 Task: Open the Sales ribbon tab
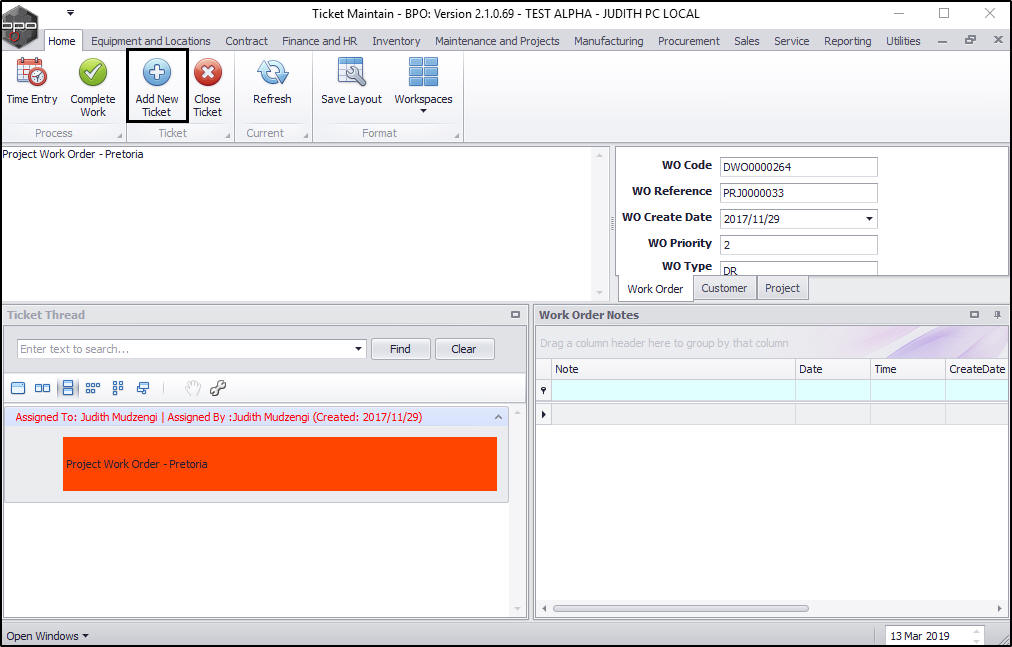tap(747, 41)
